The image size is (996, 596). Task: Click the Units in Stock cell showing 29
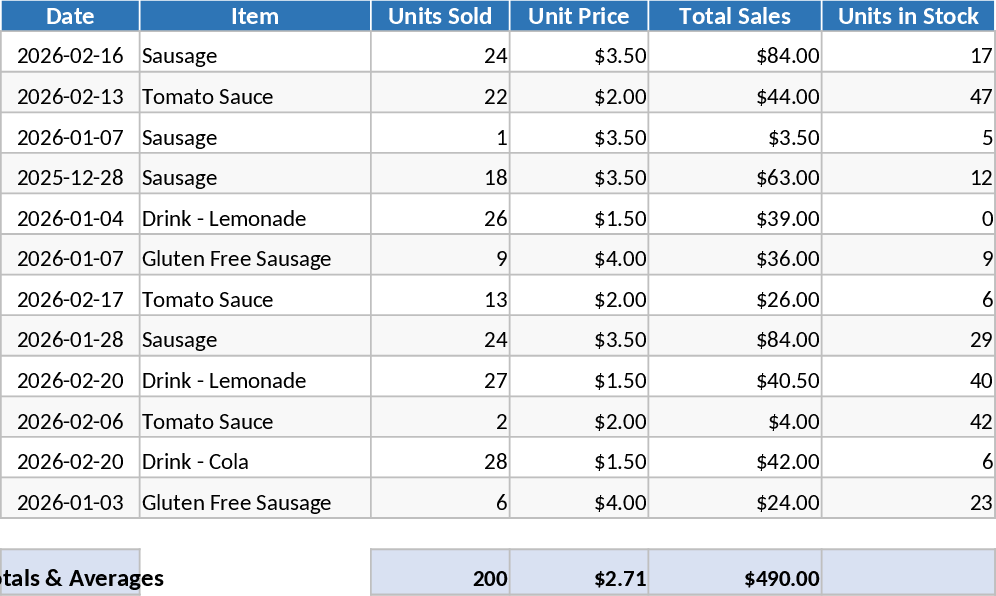coord(908,341)
